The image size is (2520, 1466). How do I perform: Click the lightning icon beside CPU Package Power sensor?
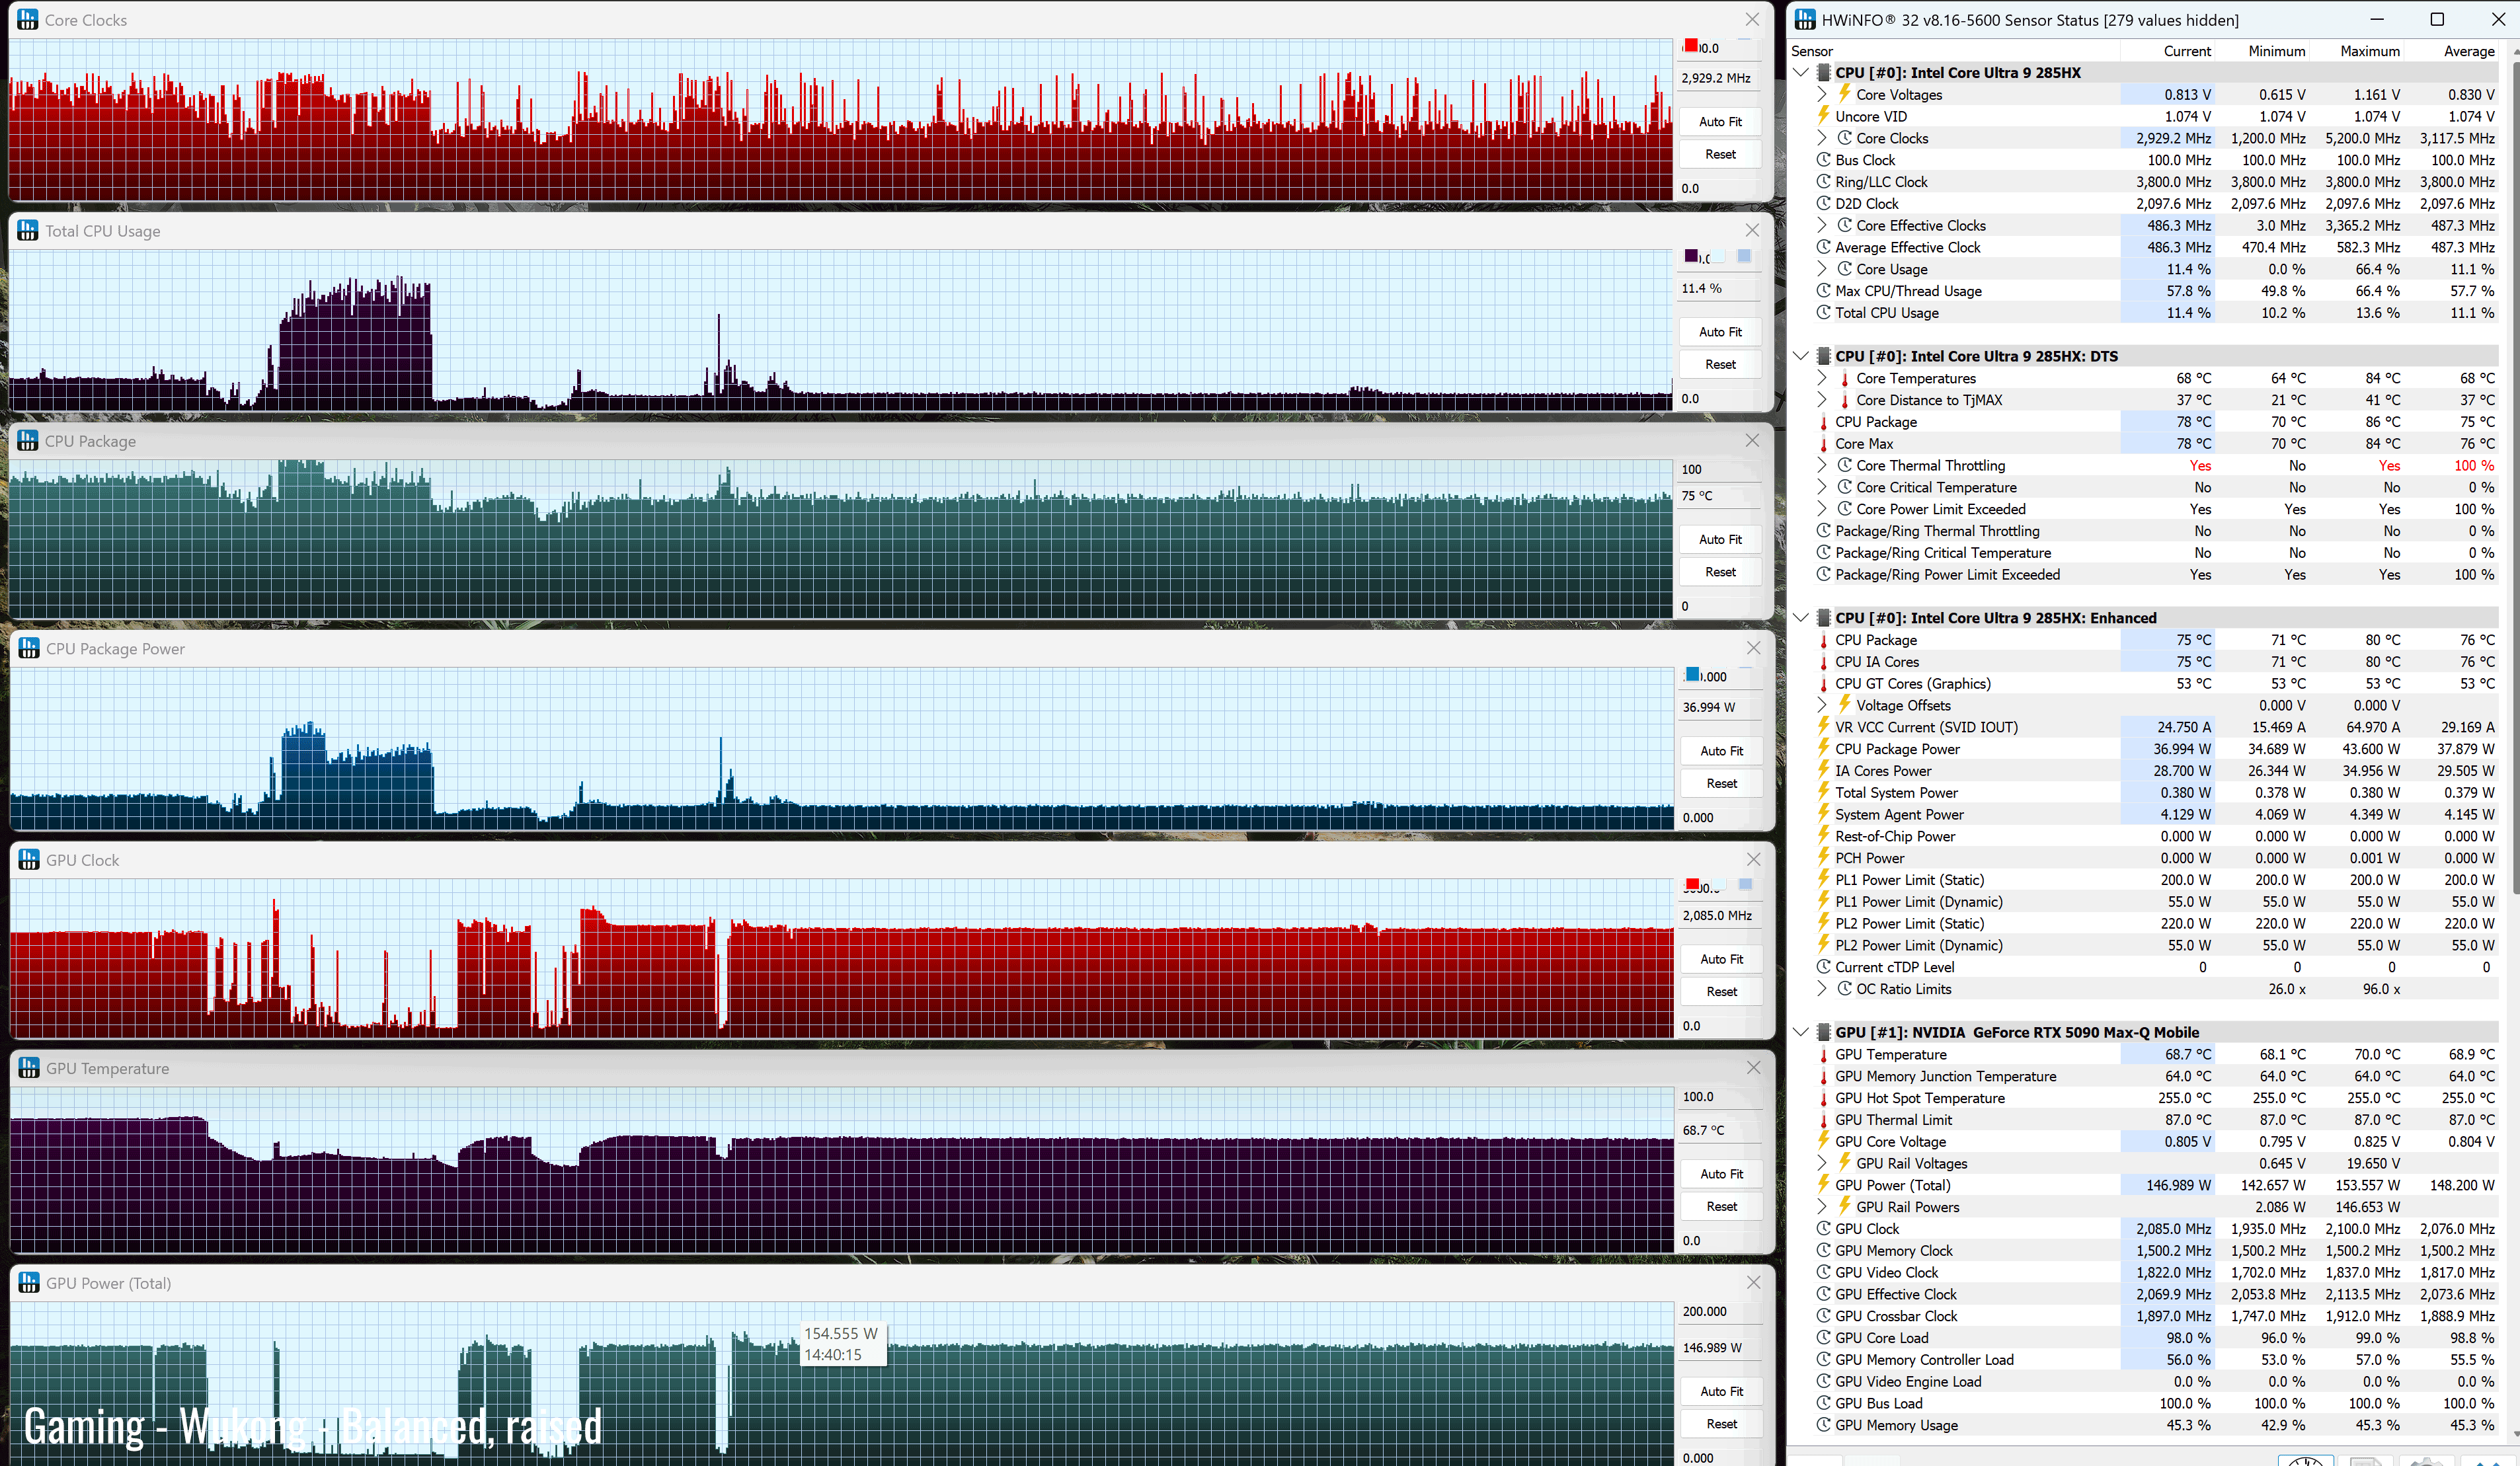pyautogui.click(x=1824, y=749)
